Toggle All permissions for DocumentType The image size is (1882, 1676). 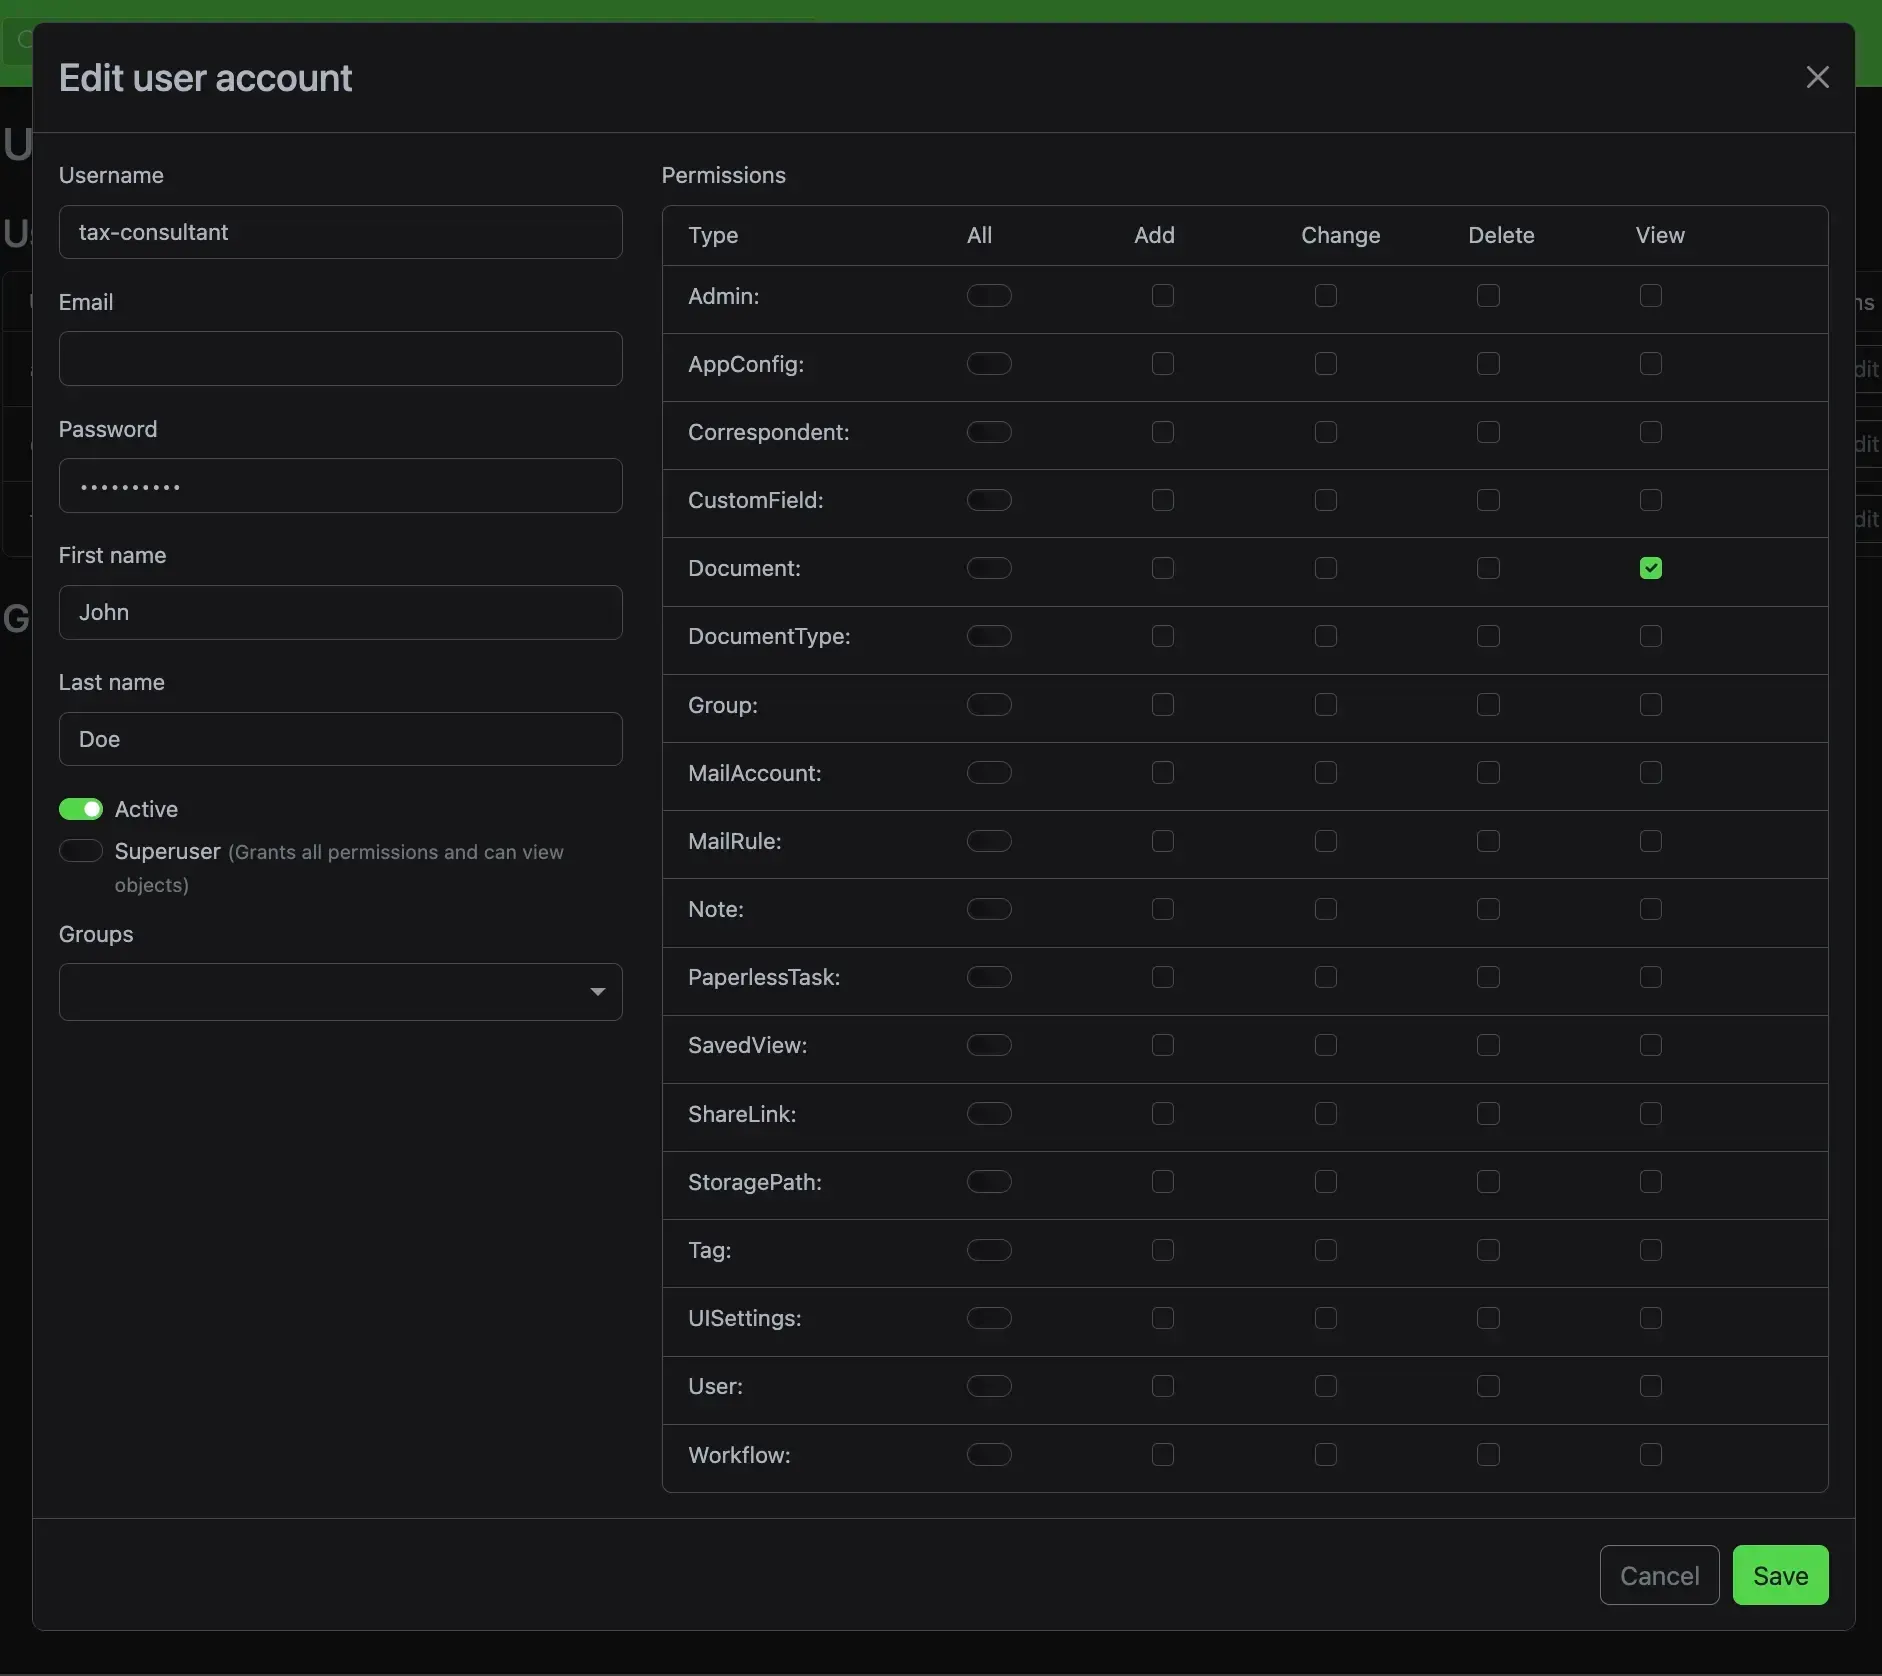[989, 636]
